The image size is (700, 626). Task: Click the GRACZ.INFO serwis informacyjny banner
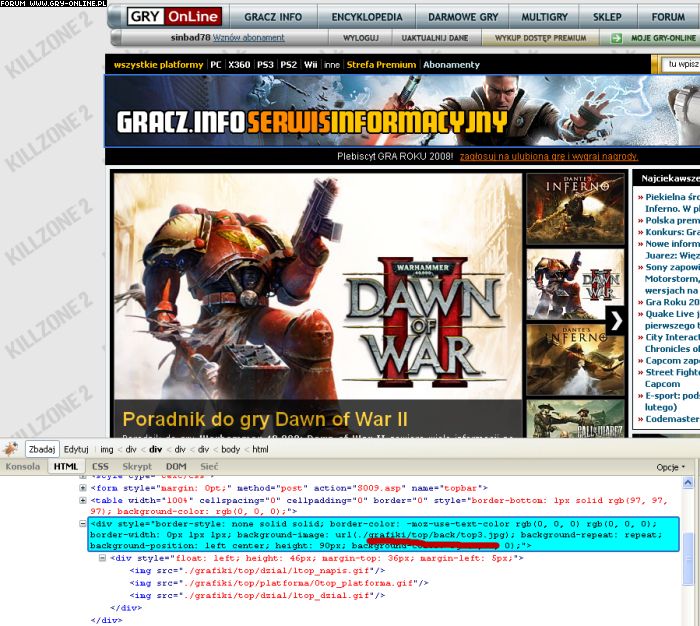click(402, 110)
